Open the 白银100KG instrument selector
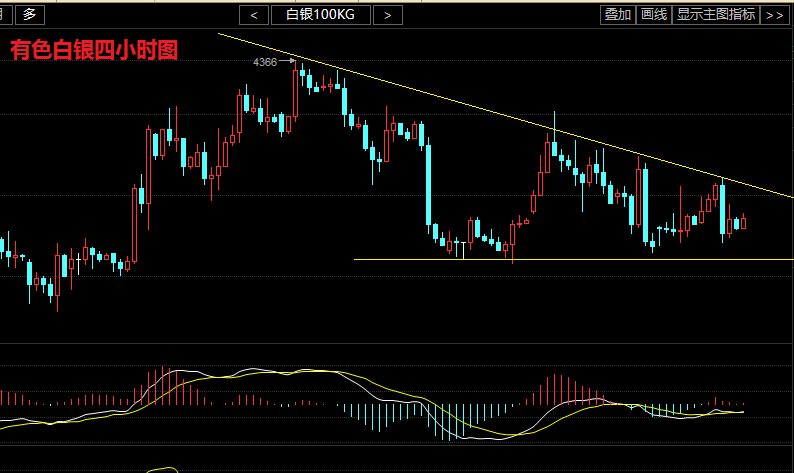Viewport: 794px width, 473px height. (321, 14)
